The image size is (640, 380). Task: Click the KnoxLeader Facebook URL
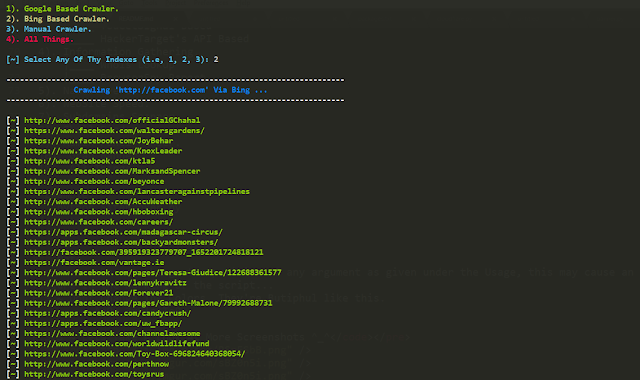click(x=103, y=151)
